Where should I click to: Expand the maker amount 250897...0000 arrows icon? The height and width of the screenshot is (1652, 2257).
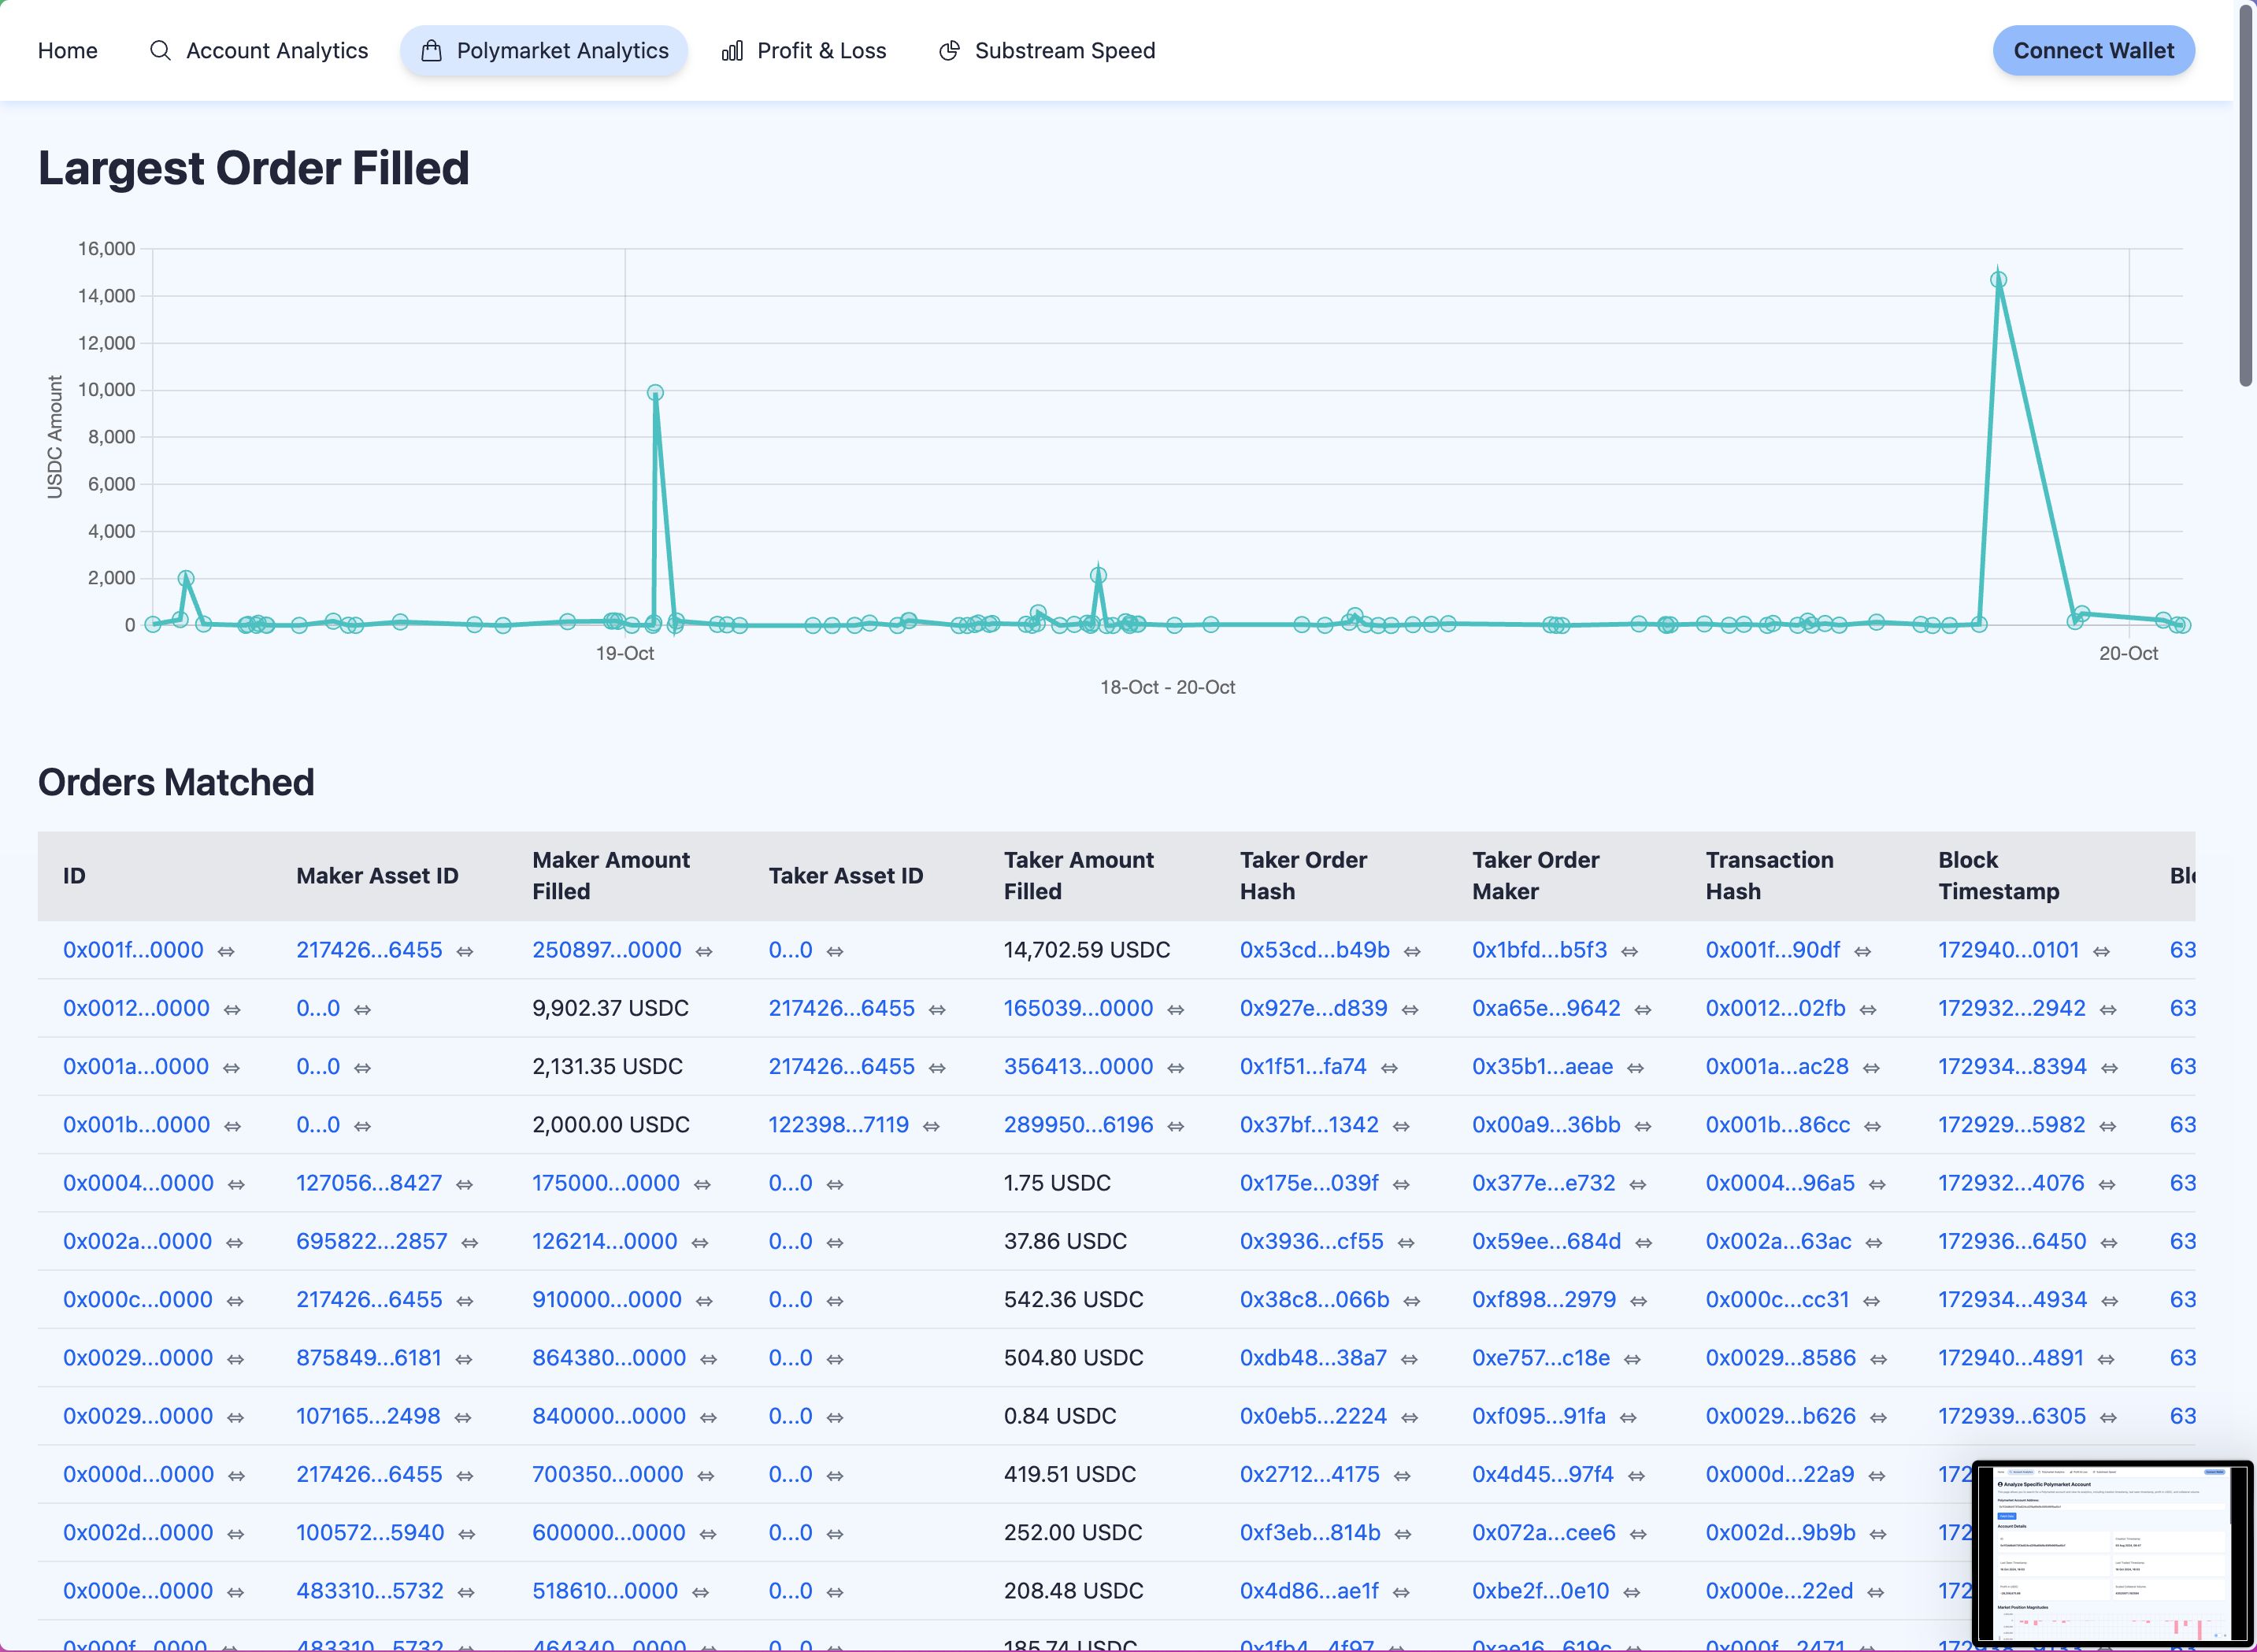point(704,951)
